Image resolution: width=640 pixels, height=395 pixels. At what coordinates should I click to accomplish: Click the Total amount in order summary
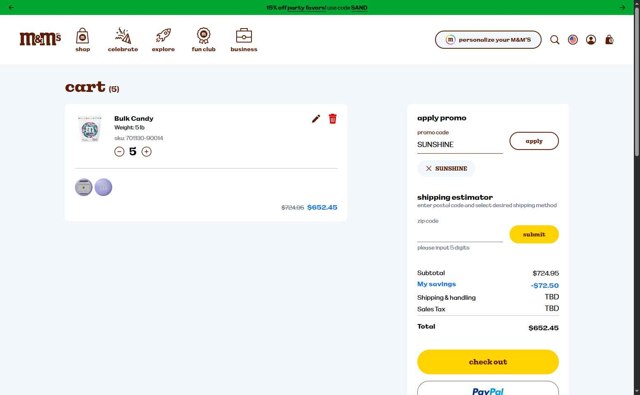[x=543, y=328]
